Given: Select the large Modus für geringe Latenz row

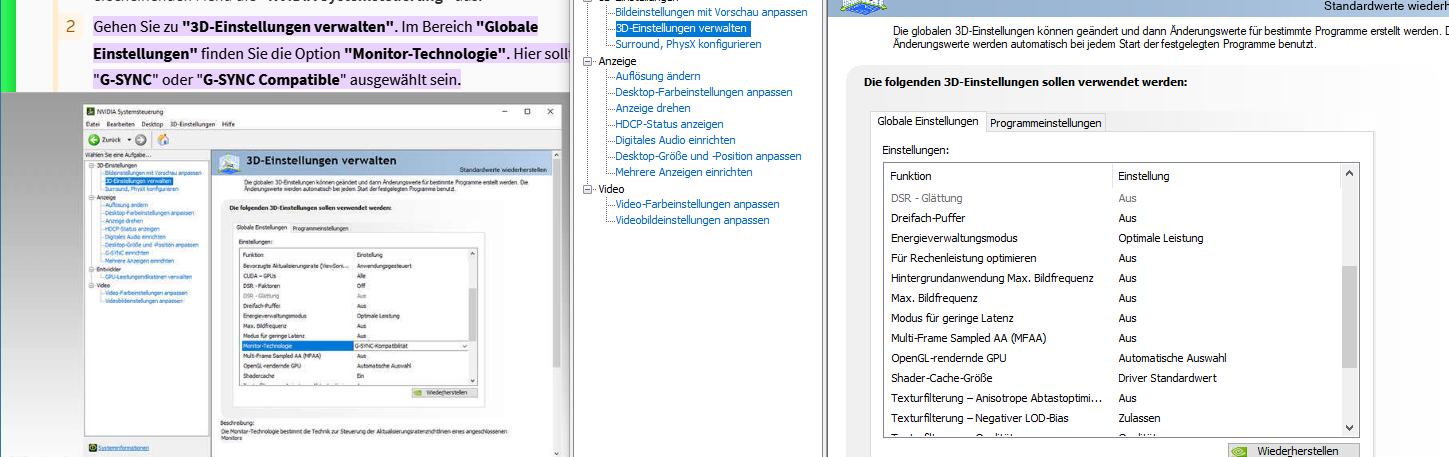Looking at the screenshot, I should (x=1112, y=318).
